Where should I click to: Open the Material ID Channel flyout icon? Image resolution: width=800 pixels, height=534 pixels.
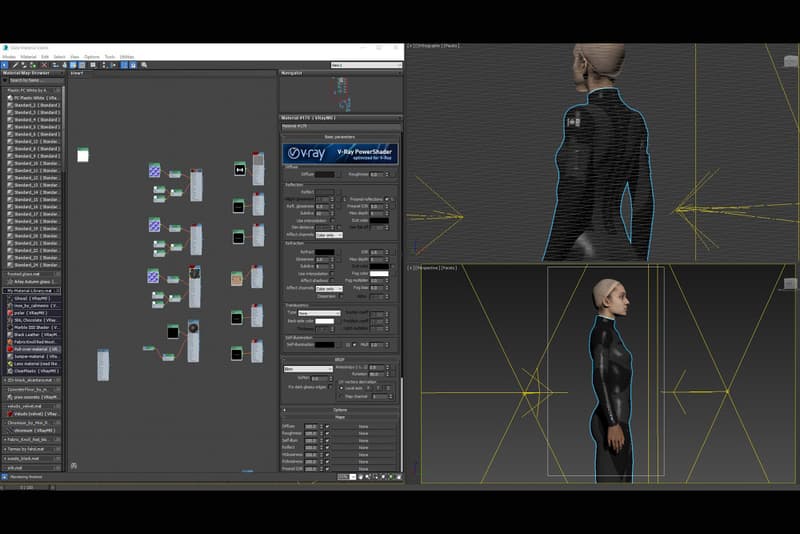[x=93, y=65]
